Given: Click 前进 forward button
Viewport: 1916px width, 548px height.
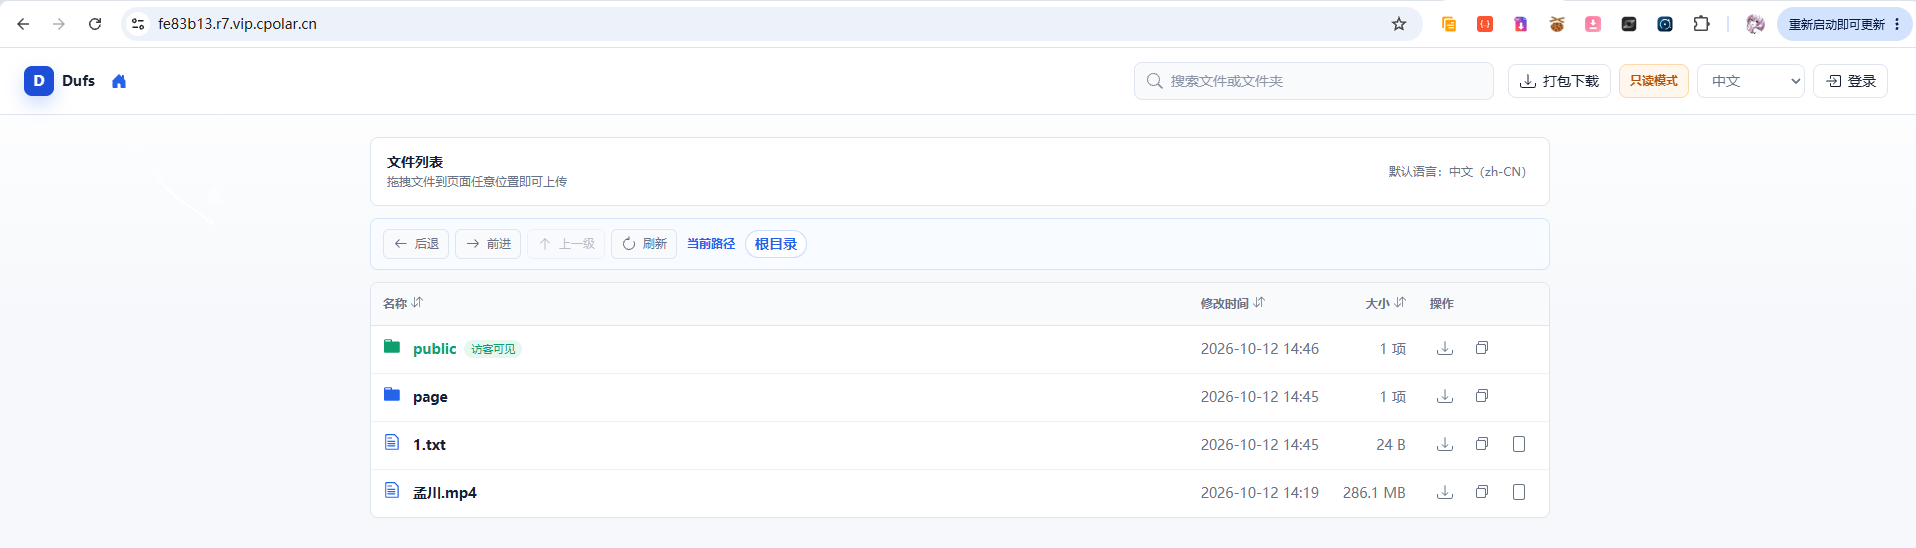Looking at the screenshot, I should click(x=488, y=244).
